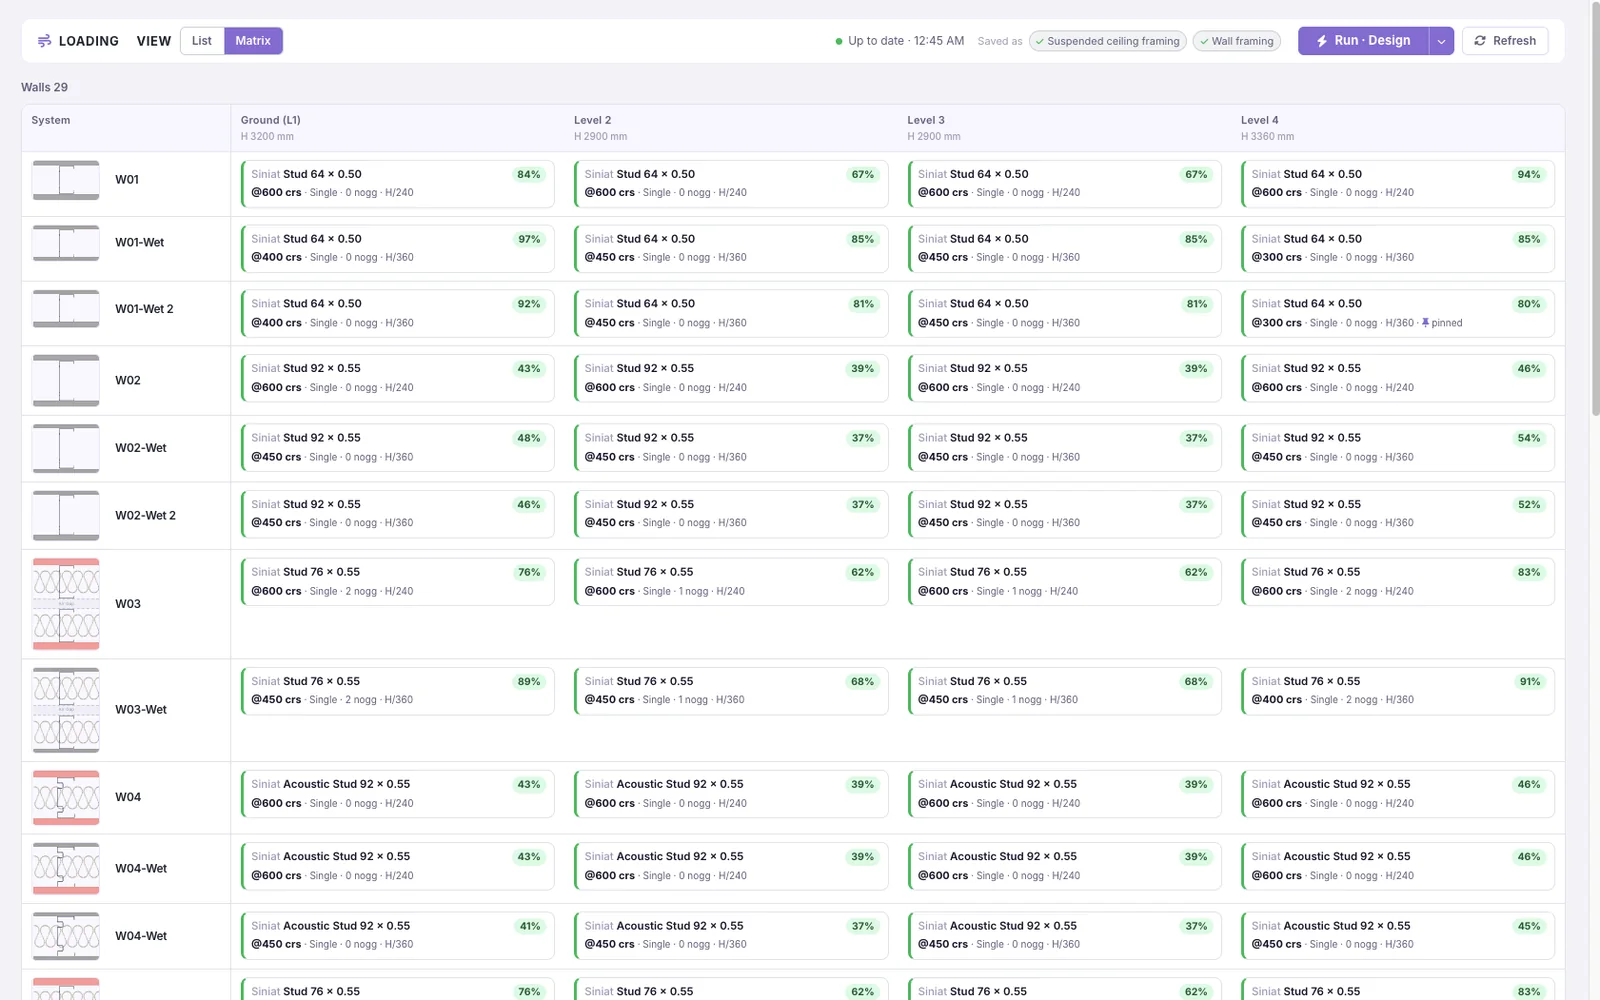
Task: Click the W01-Wet 2 row label
Action: click(x=144, y=309)
